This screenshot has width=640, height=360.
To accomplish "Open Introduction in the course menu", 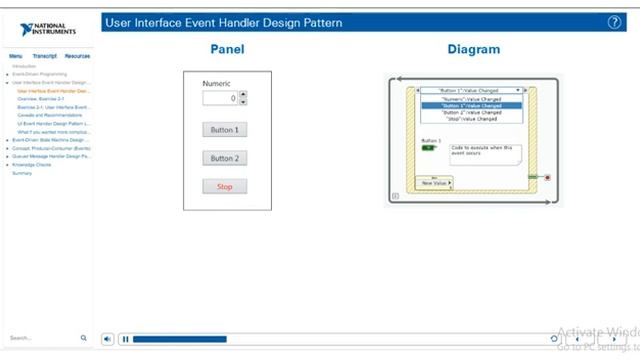I will tap(24, 66).
